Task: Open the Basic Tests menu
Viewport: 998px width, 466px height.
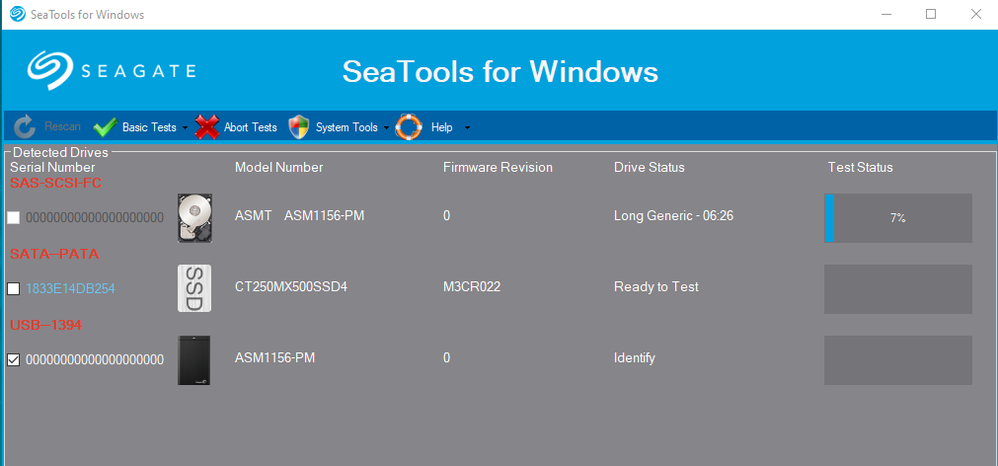Action: [x=149, y=128]
